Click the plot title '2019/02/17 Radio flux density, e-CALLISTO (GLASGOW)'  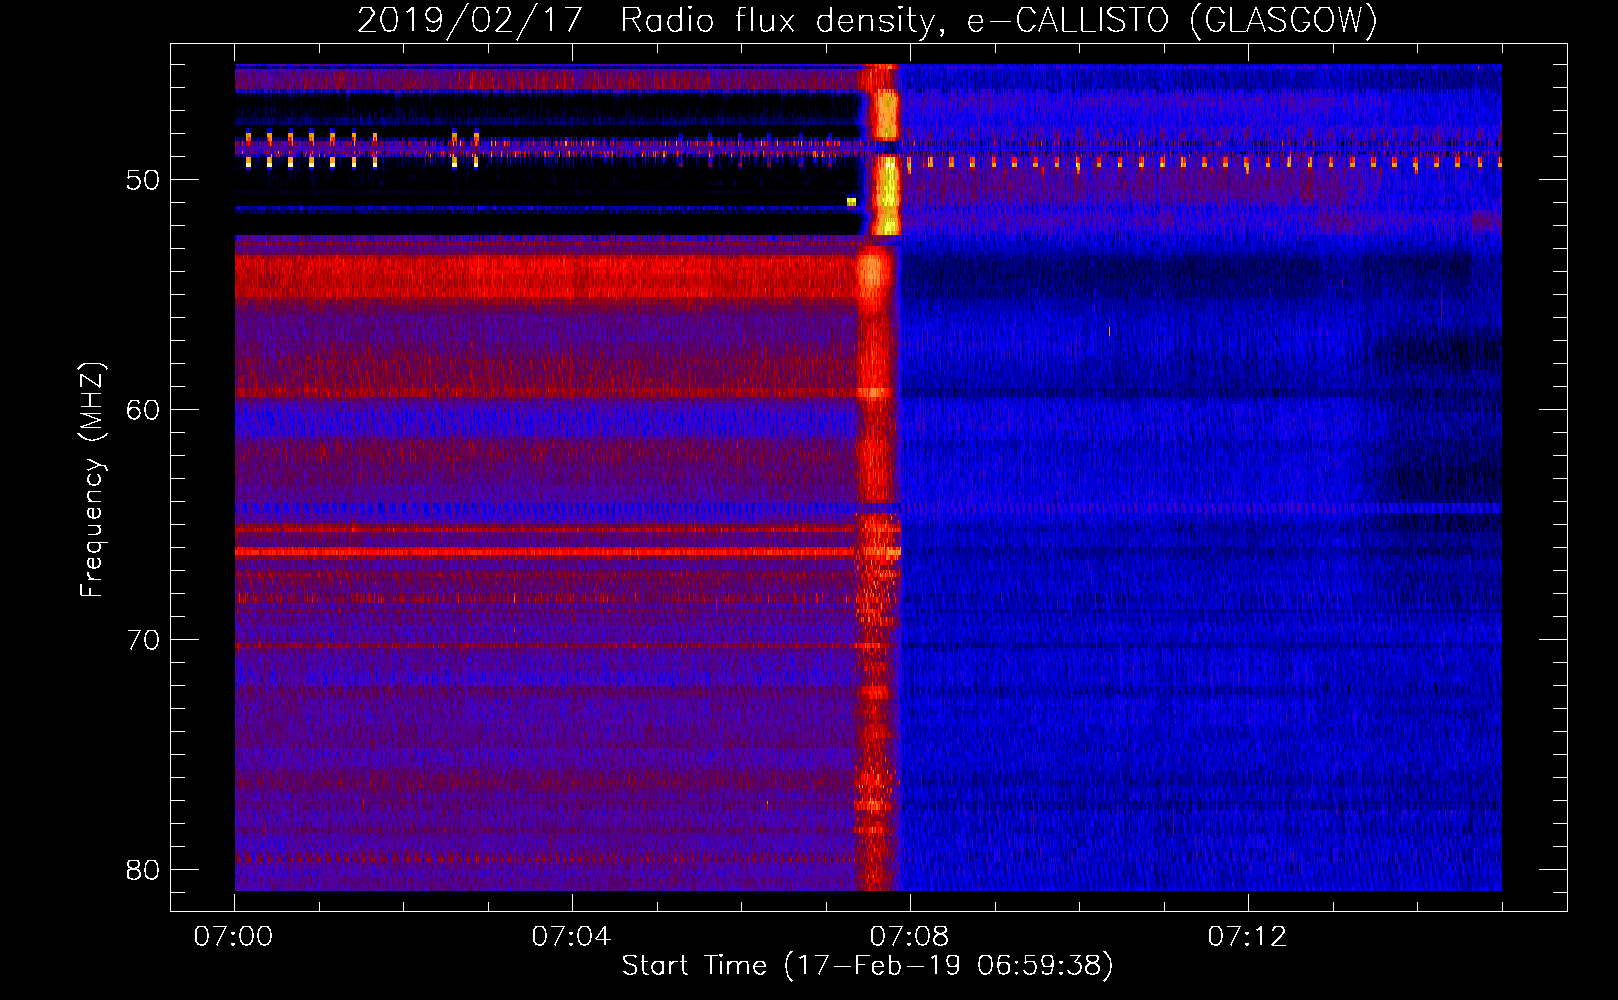coord(867,20)
